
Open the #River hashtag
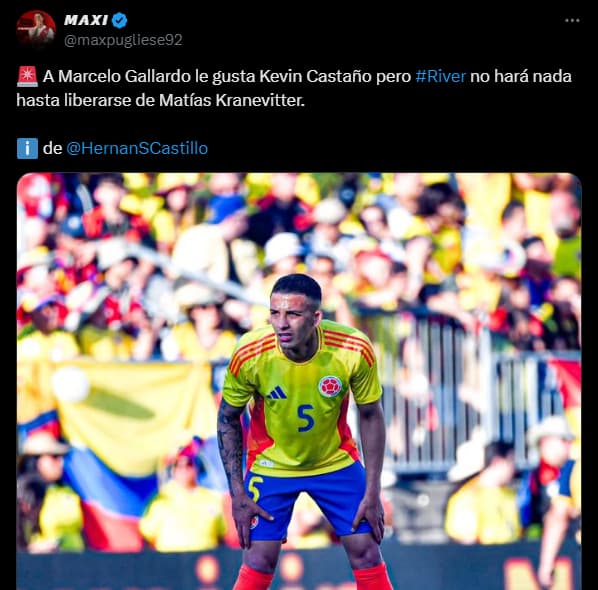[440, 76]
